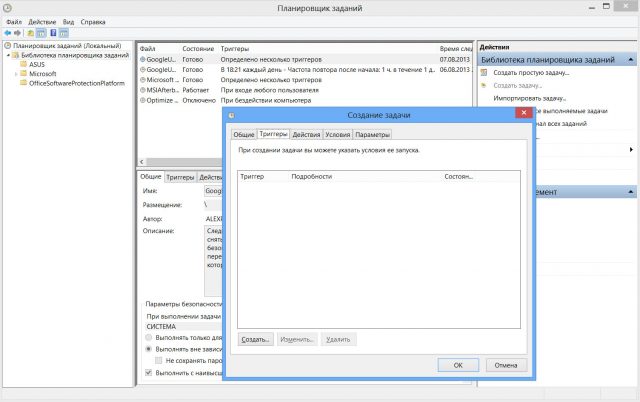Click the Создать простую задачу action icon
The height and width of the screenshot is (402, 640).
pyautogui.click(x=485, y=73)
